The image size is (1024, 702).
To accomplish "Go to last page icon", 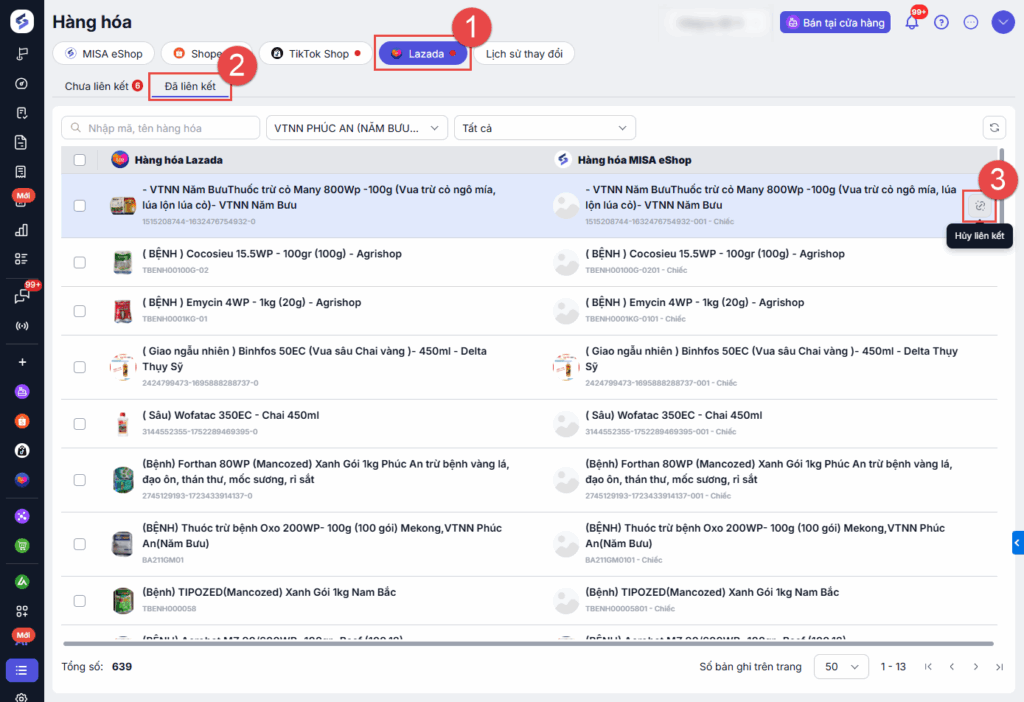I will pos(999,667).
